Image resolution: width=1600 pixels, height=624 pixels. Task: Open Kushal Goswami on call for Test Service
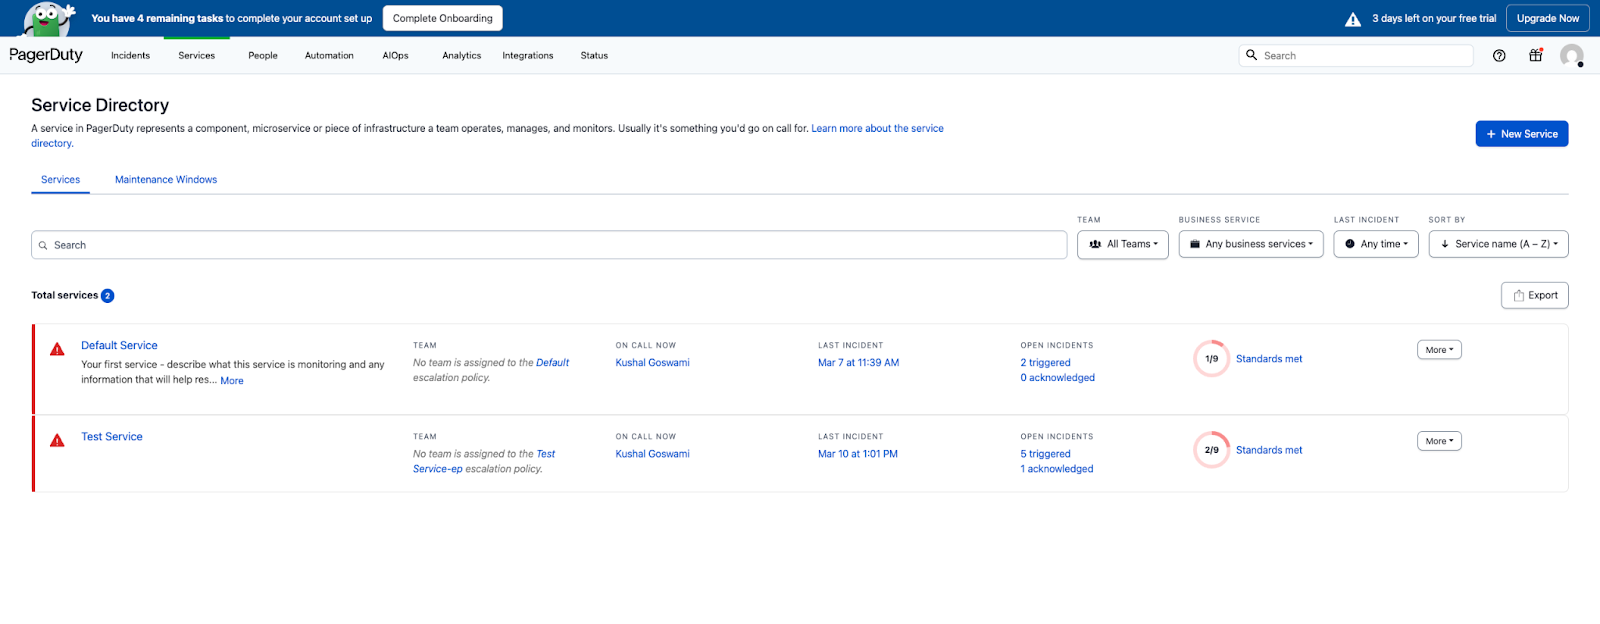[x=653, y=454]
